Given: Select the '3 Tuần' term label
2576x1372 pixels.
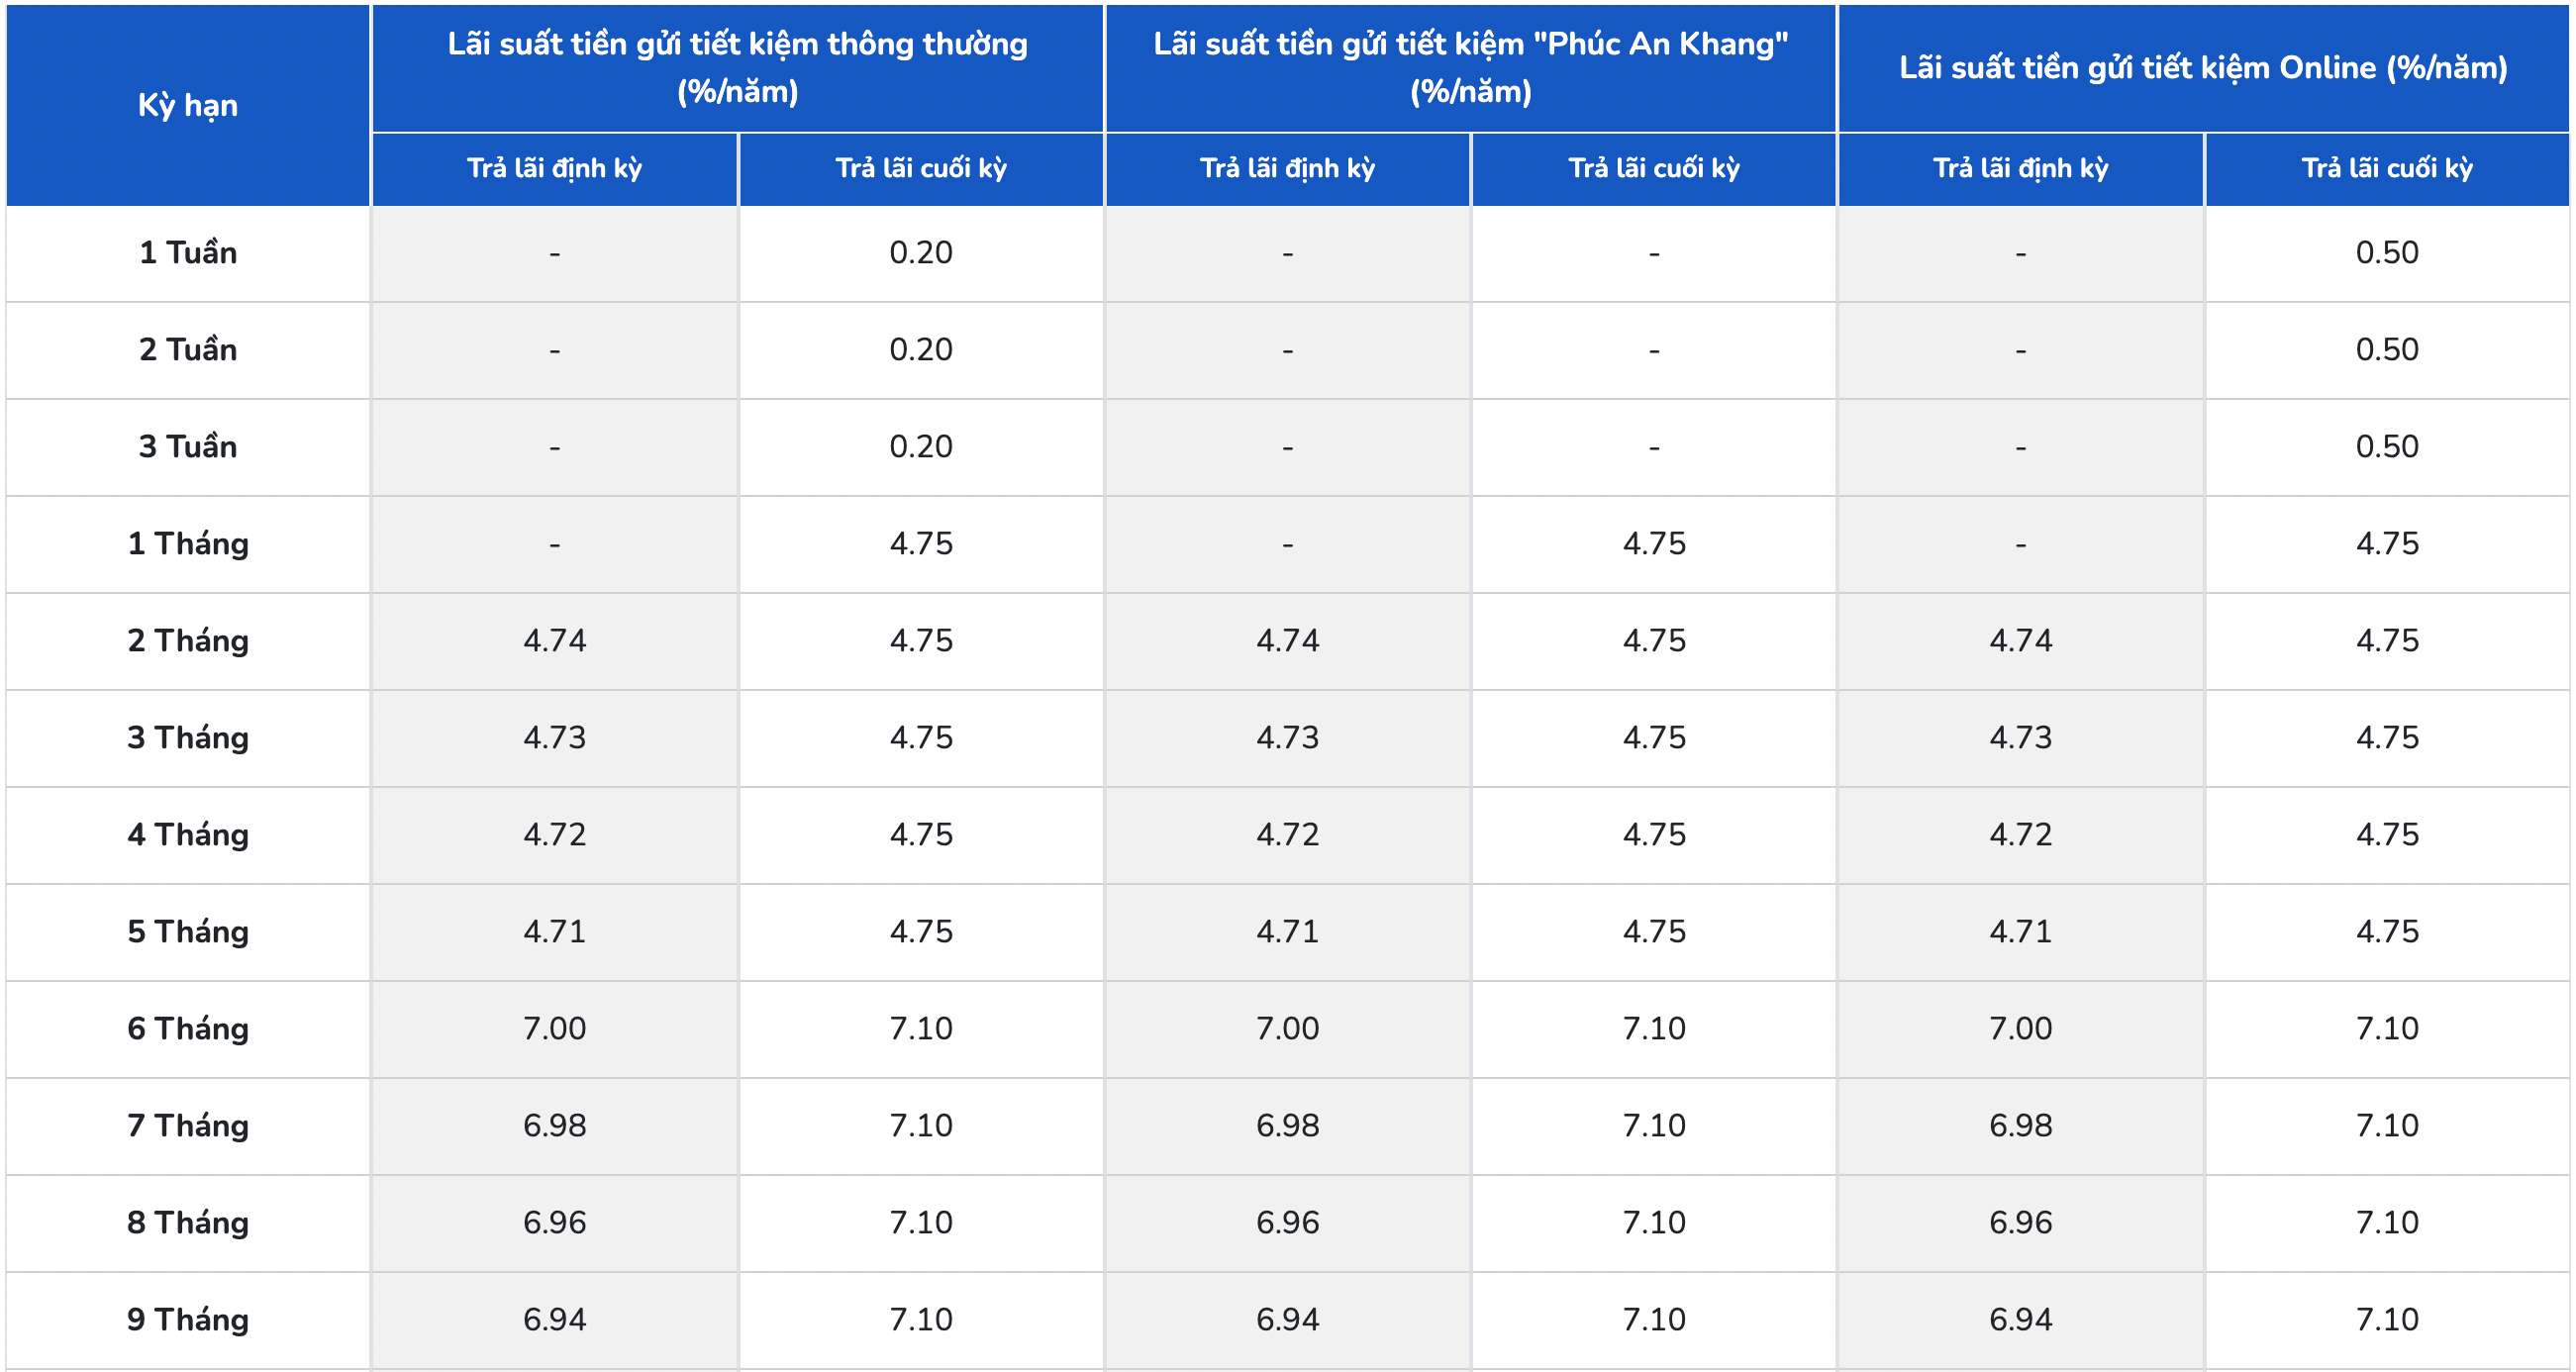Looking at the screenshot, I should (x=188, y=446).
